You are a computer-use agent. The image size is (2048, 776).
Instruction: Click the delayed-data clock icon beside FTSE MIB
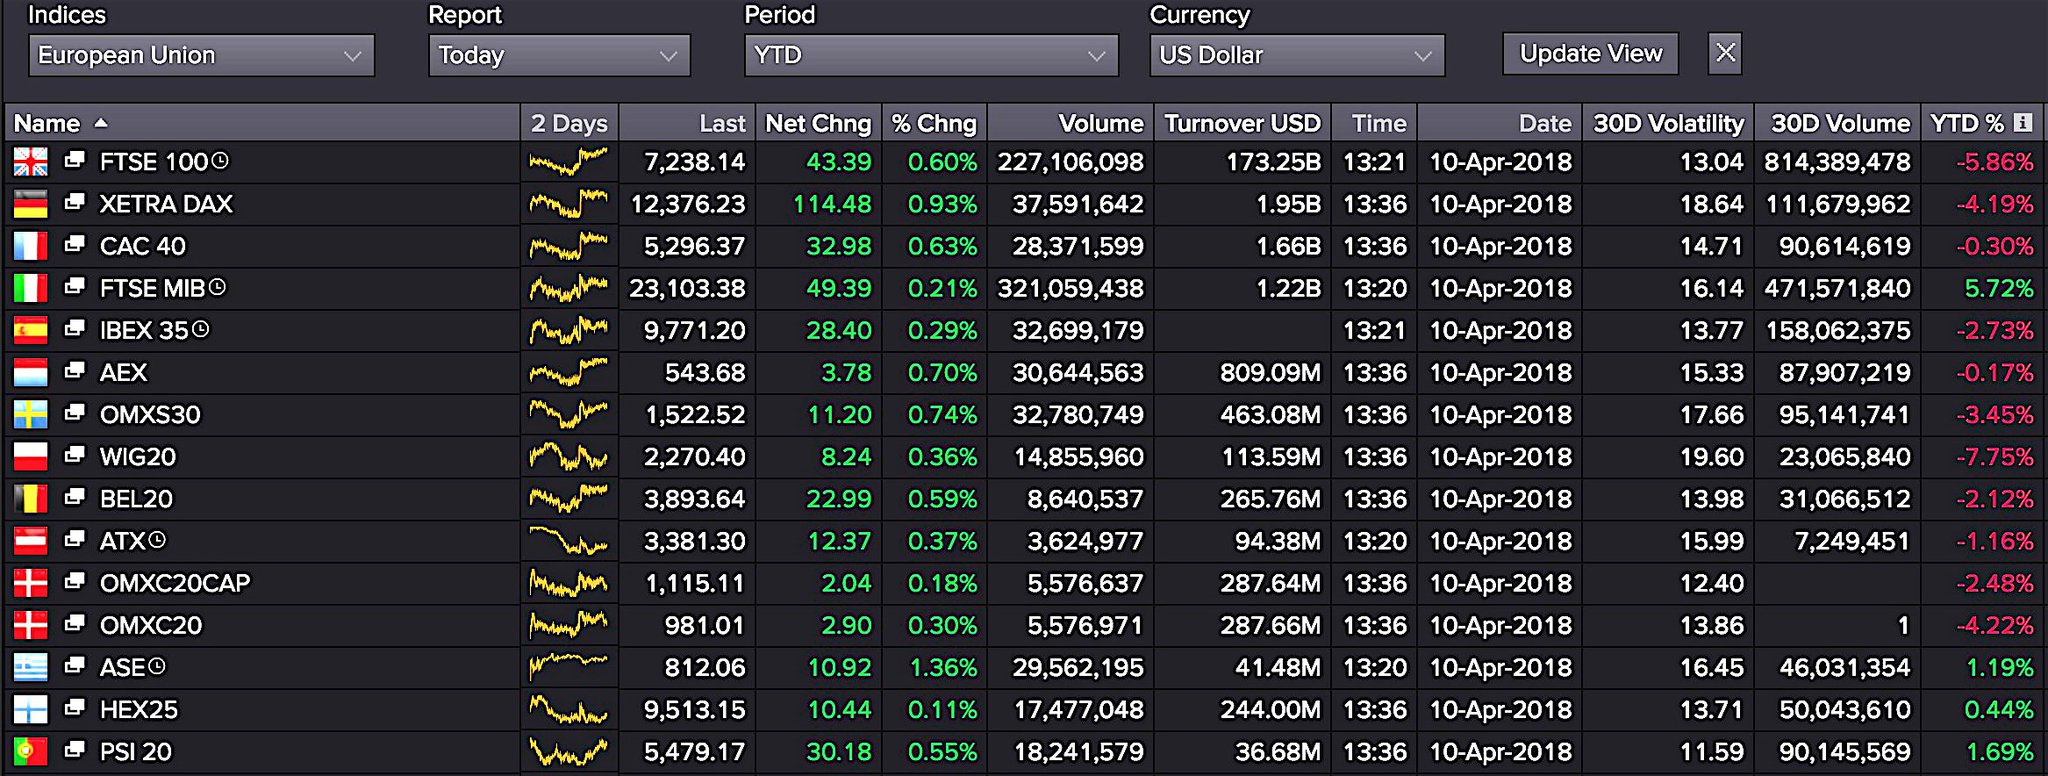(x=217, y=287)
